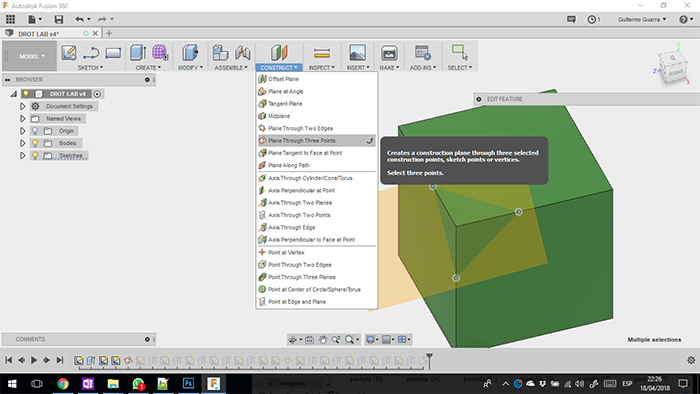Click the Add-Ins scripts icon
700x394 pixels.
pyautogui.click(x=422, y=53)
